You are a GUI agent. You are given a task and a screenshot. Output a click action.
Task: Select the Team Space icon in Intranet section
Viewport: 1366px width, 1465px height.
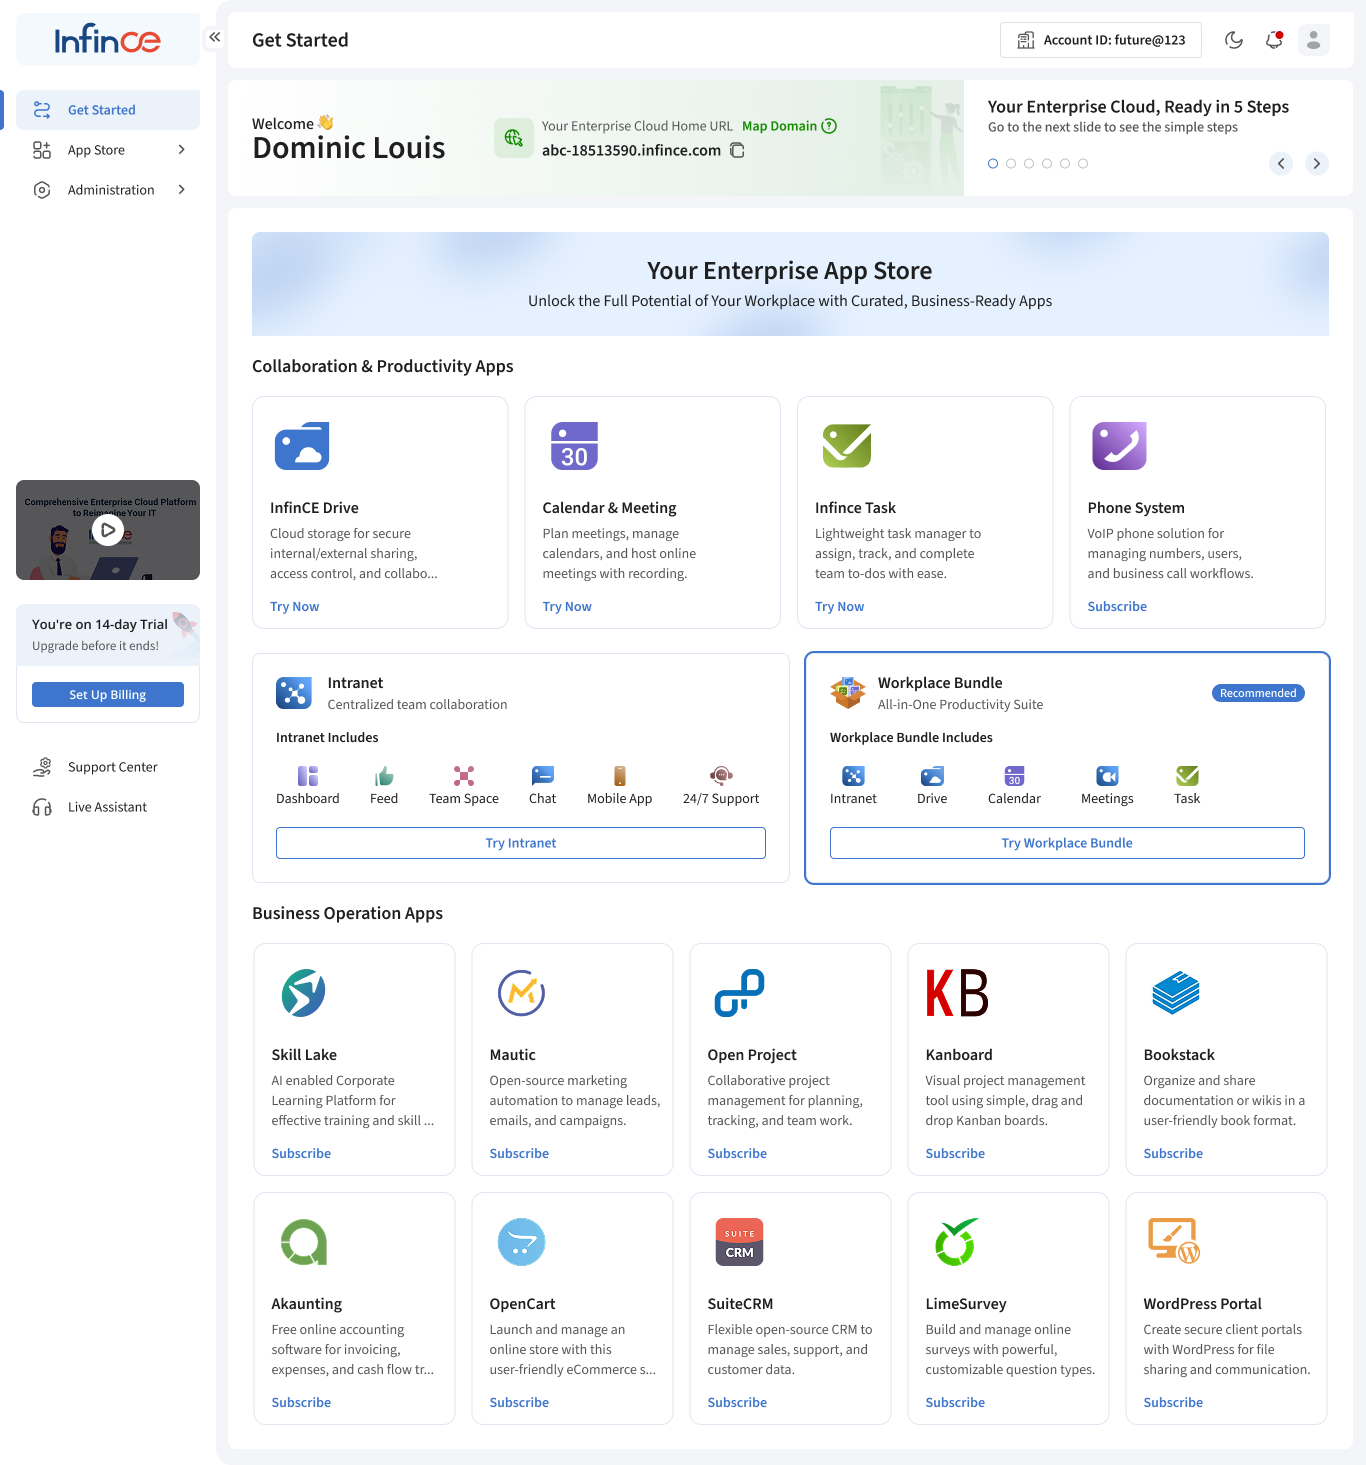click(463, 775)
